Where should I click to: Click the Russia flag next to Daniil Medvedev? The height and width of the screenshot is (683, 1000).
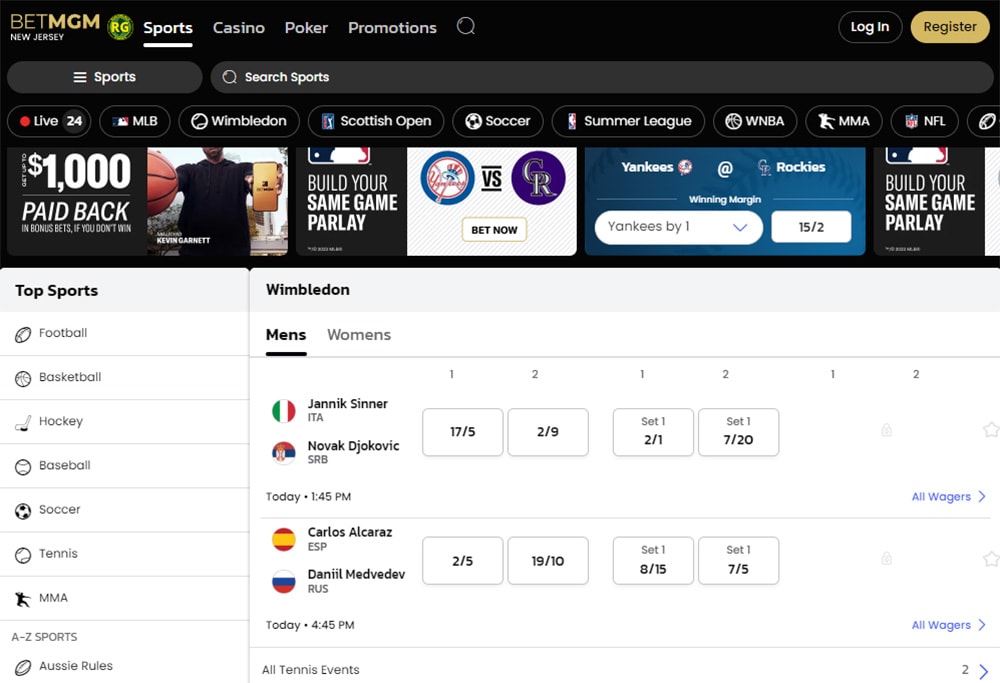coord(284,582)
